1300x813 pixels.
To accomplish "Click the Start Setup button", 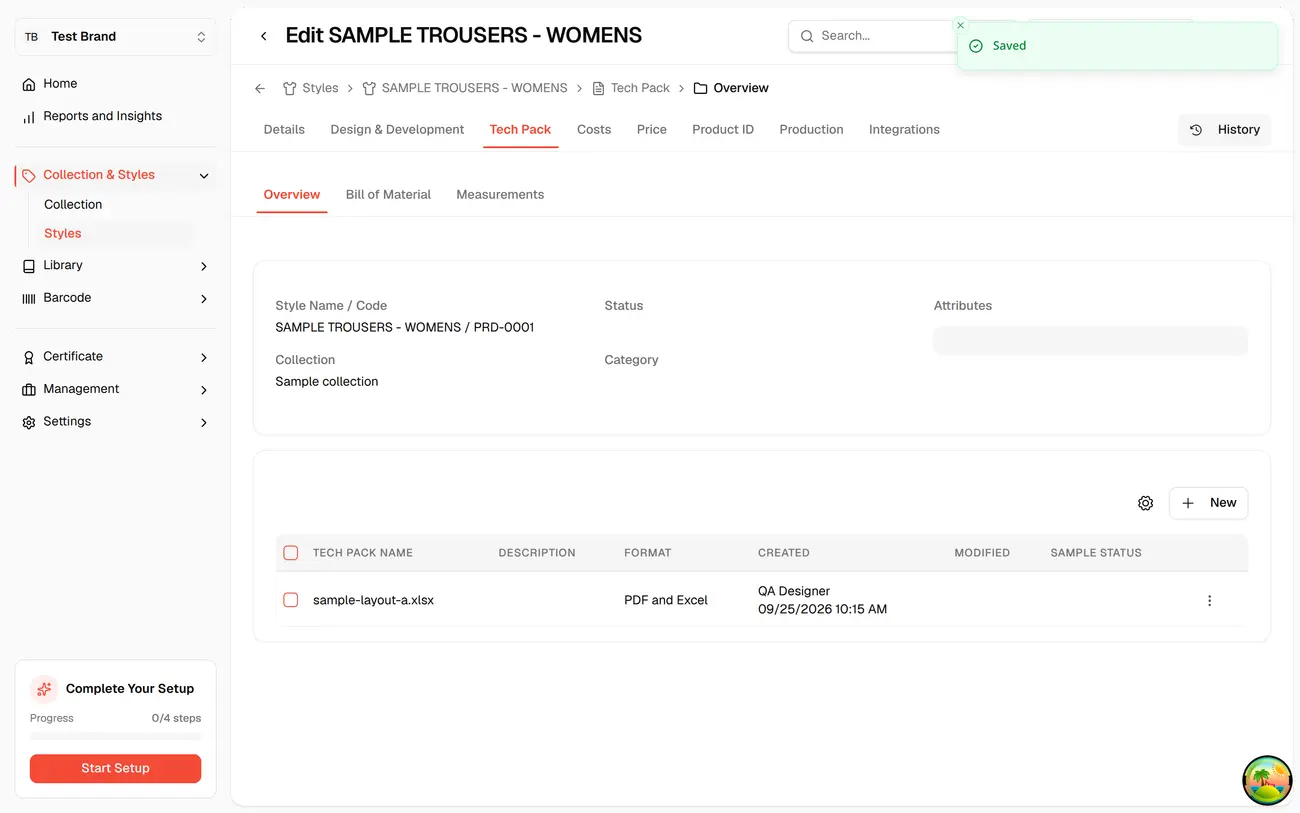I will (116, 768).
